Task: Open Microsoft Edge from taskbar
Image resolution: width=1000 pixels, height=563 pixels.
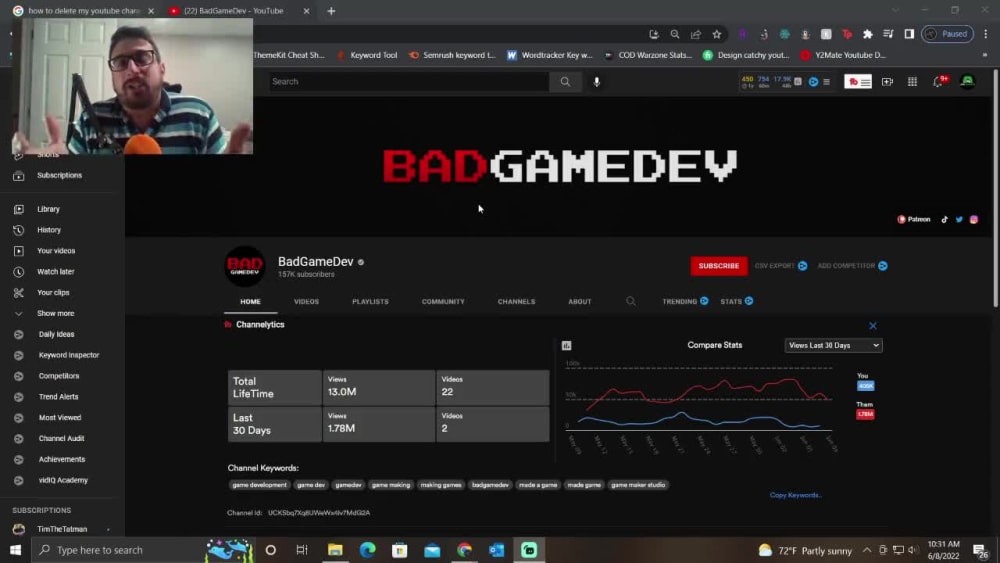Action: (x=367, y=550)
